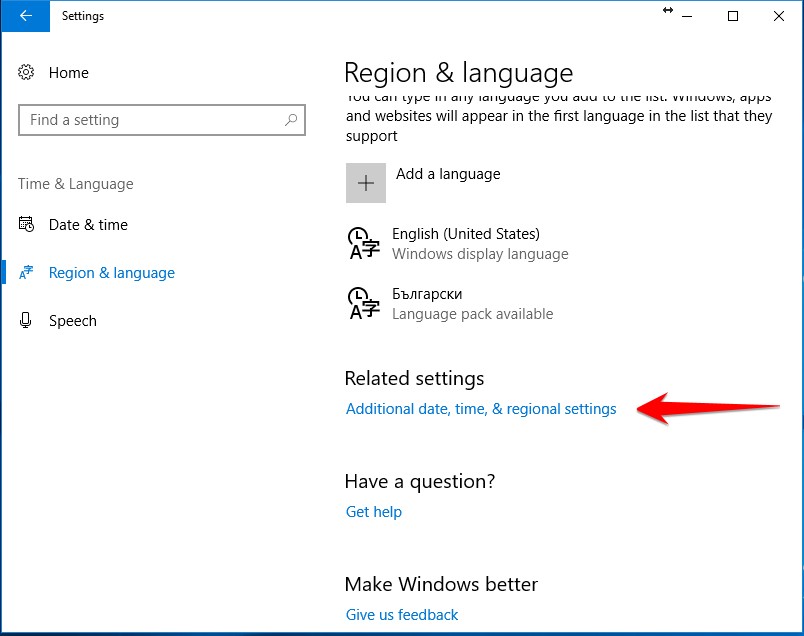Minimize the Settings window
Image resolution: width=804 pixels, height=636 pixels.
[687, 16]
